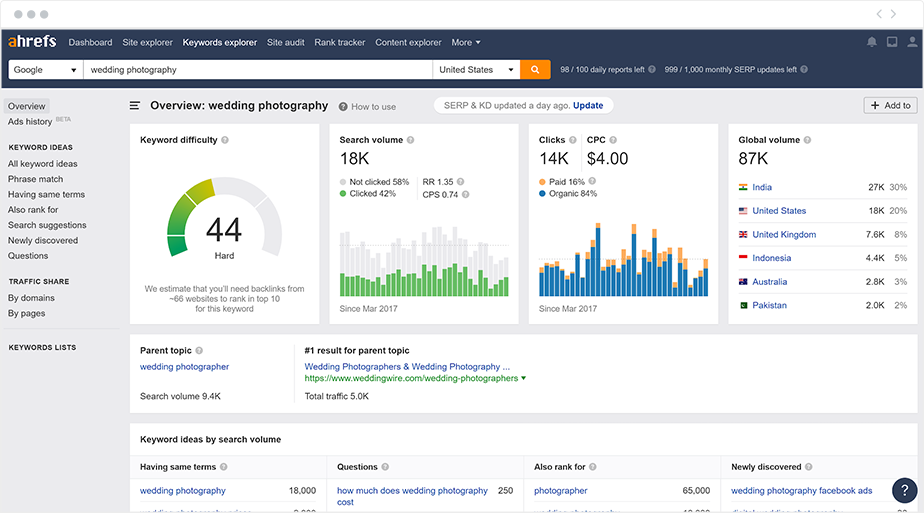The image size is (924, 513).
Task: Open Wedding Photographers & Wedding Photography result
Action: click(407, 366)
